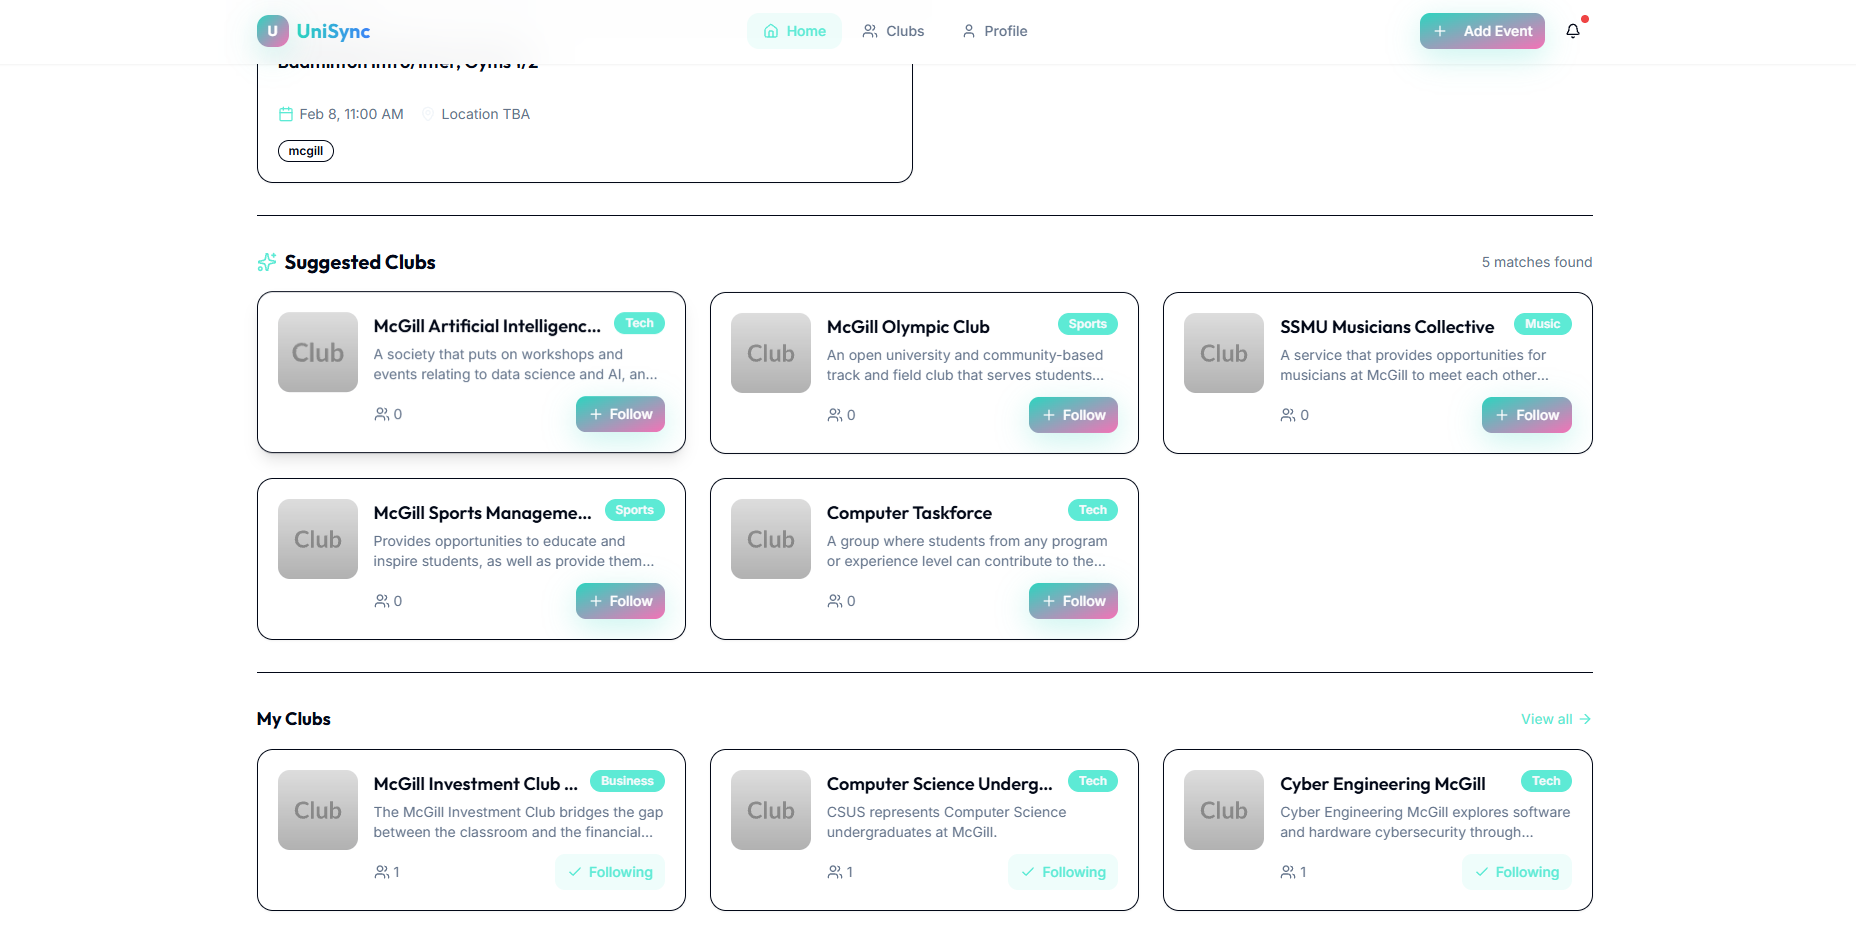Follow McGill Sports Management club
This screenshot has height=933, width=1856.
620,601
